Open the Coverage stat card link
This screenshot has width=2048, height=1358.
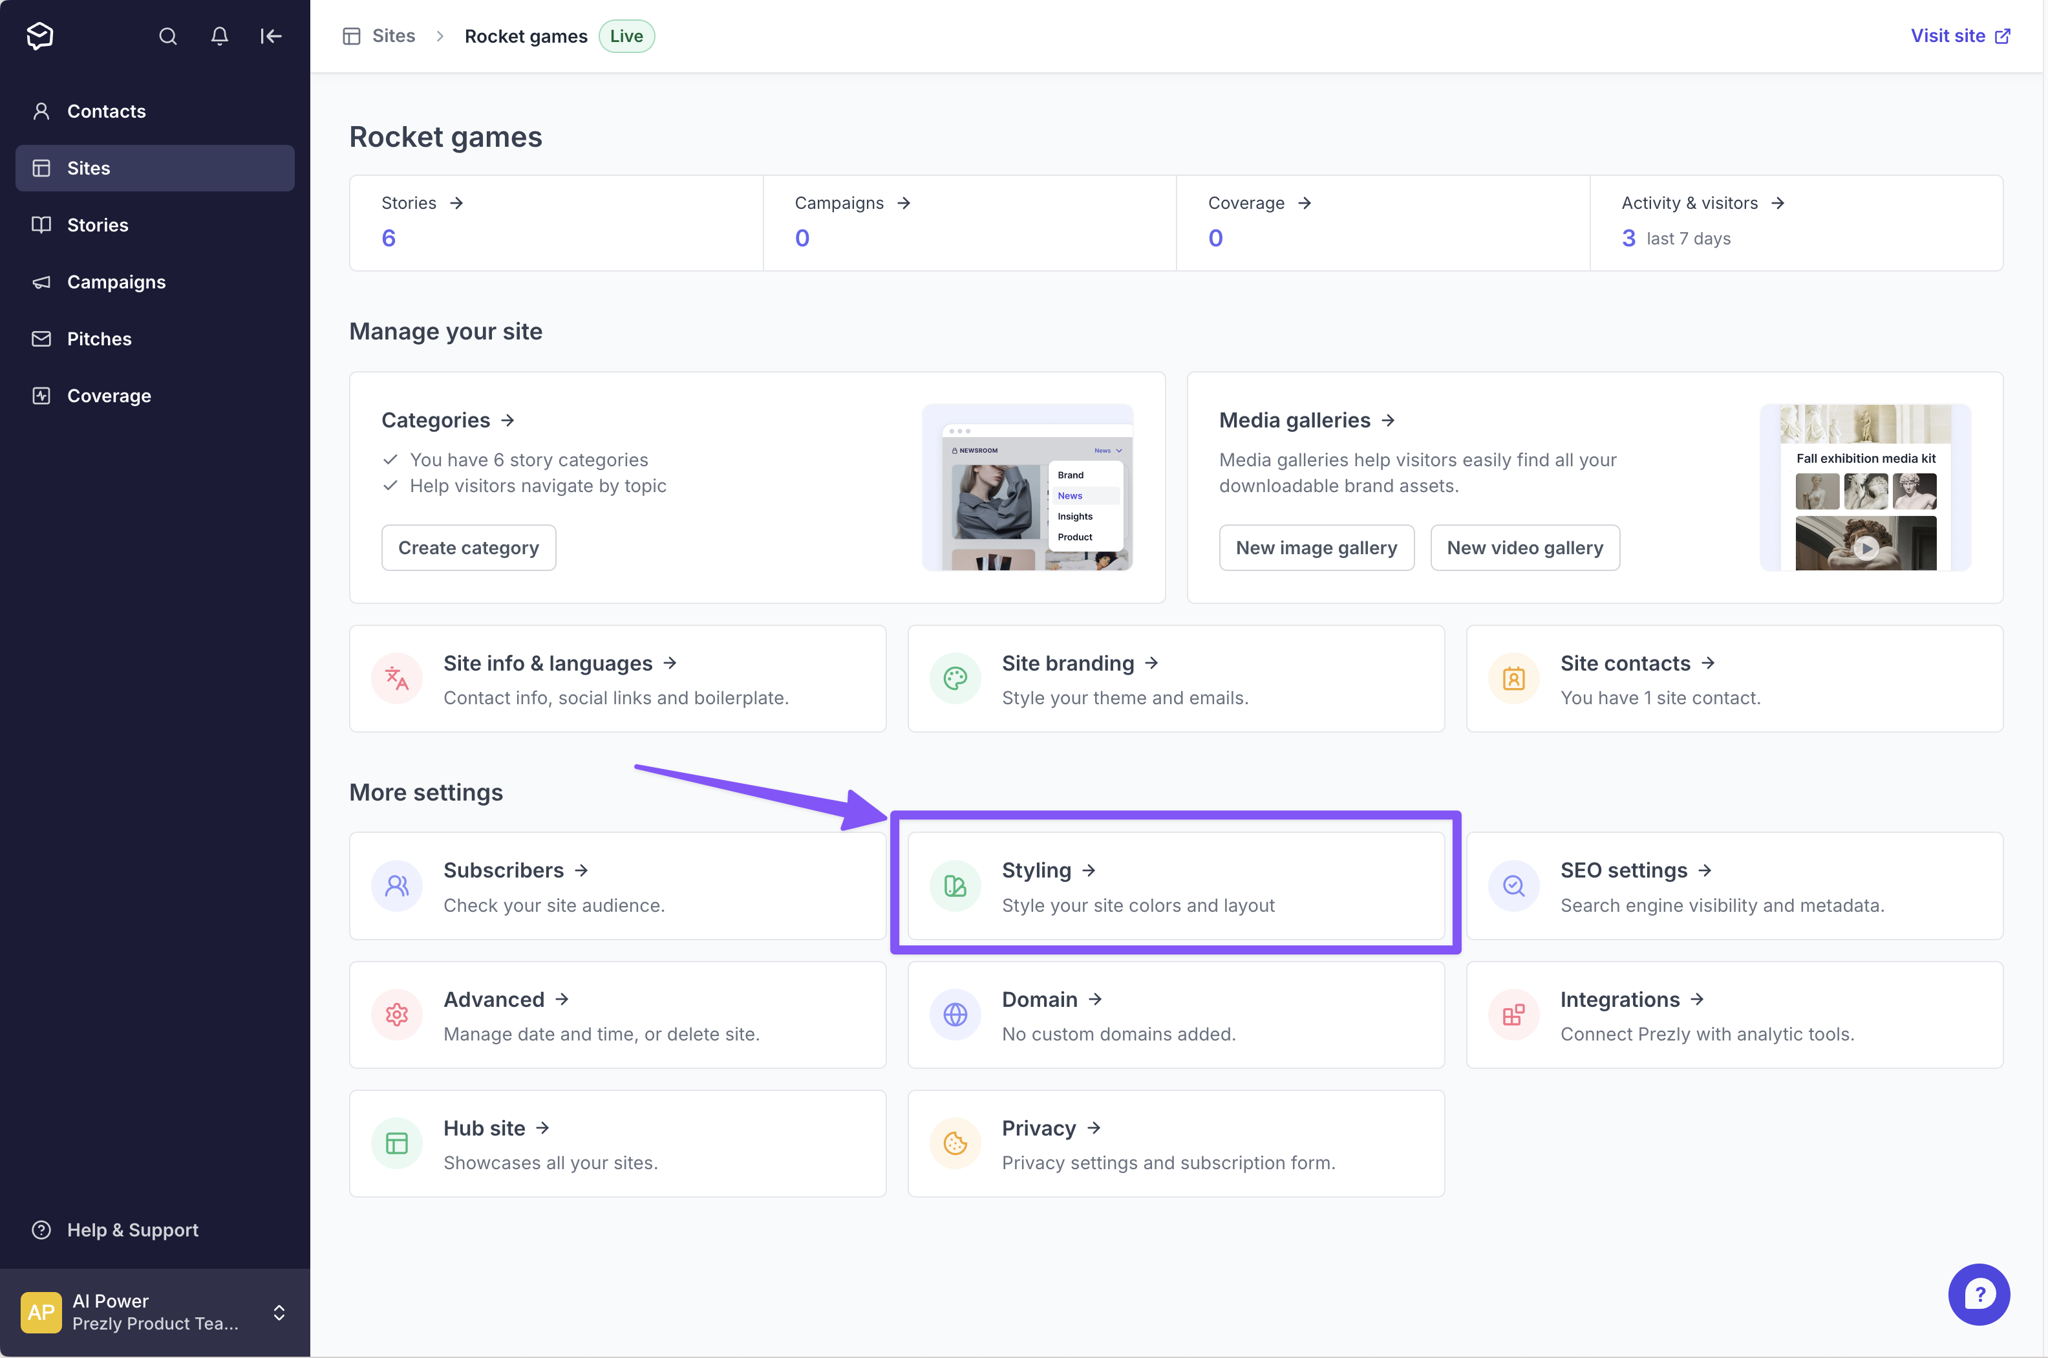point(1259,203)
